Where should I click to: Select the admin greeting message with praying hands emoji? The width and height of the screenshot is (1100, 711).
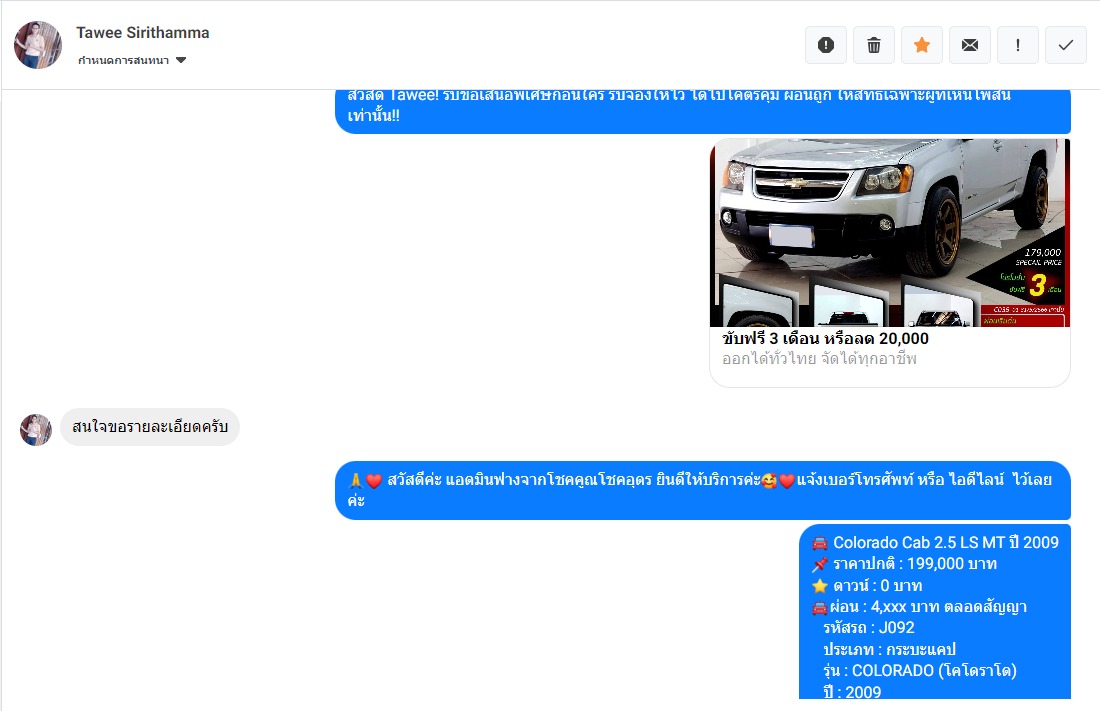[x=703, y=490]
